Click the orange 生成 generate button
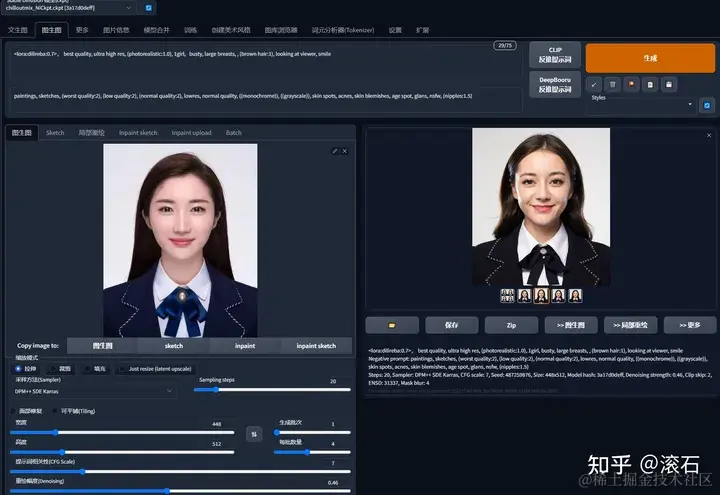720x495 pixels. click(x=650, y=58)
